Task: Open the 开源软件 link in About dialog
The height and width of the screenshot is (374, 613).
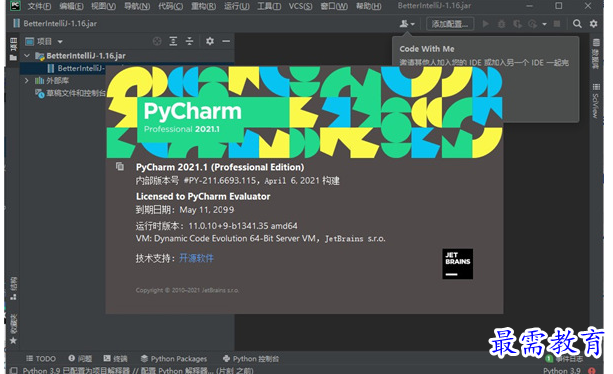Action: click(196, 258)
